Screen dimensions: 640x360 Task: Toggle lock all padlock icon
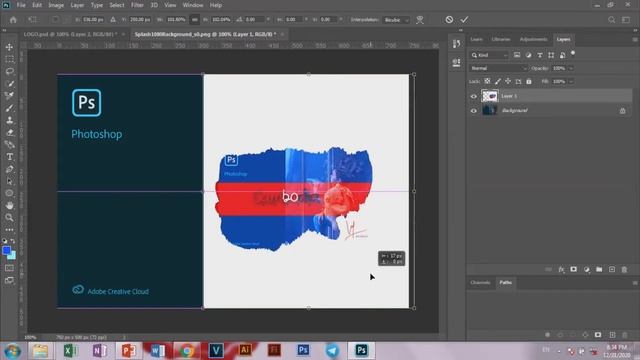pyautogui.click(x=529, y=81)
